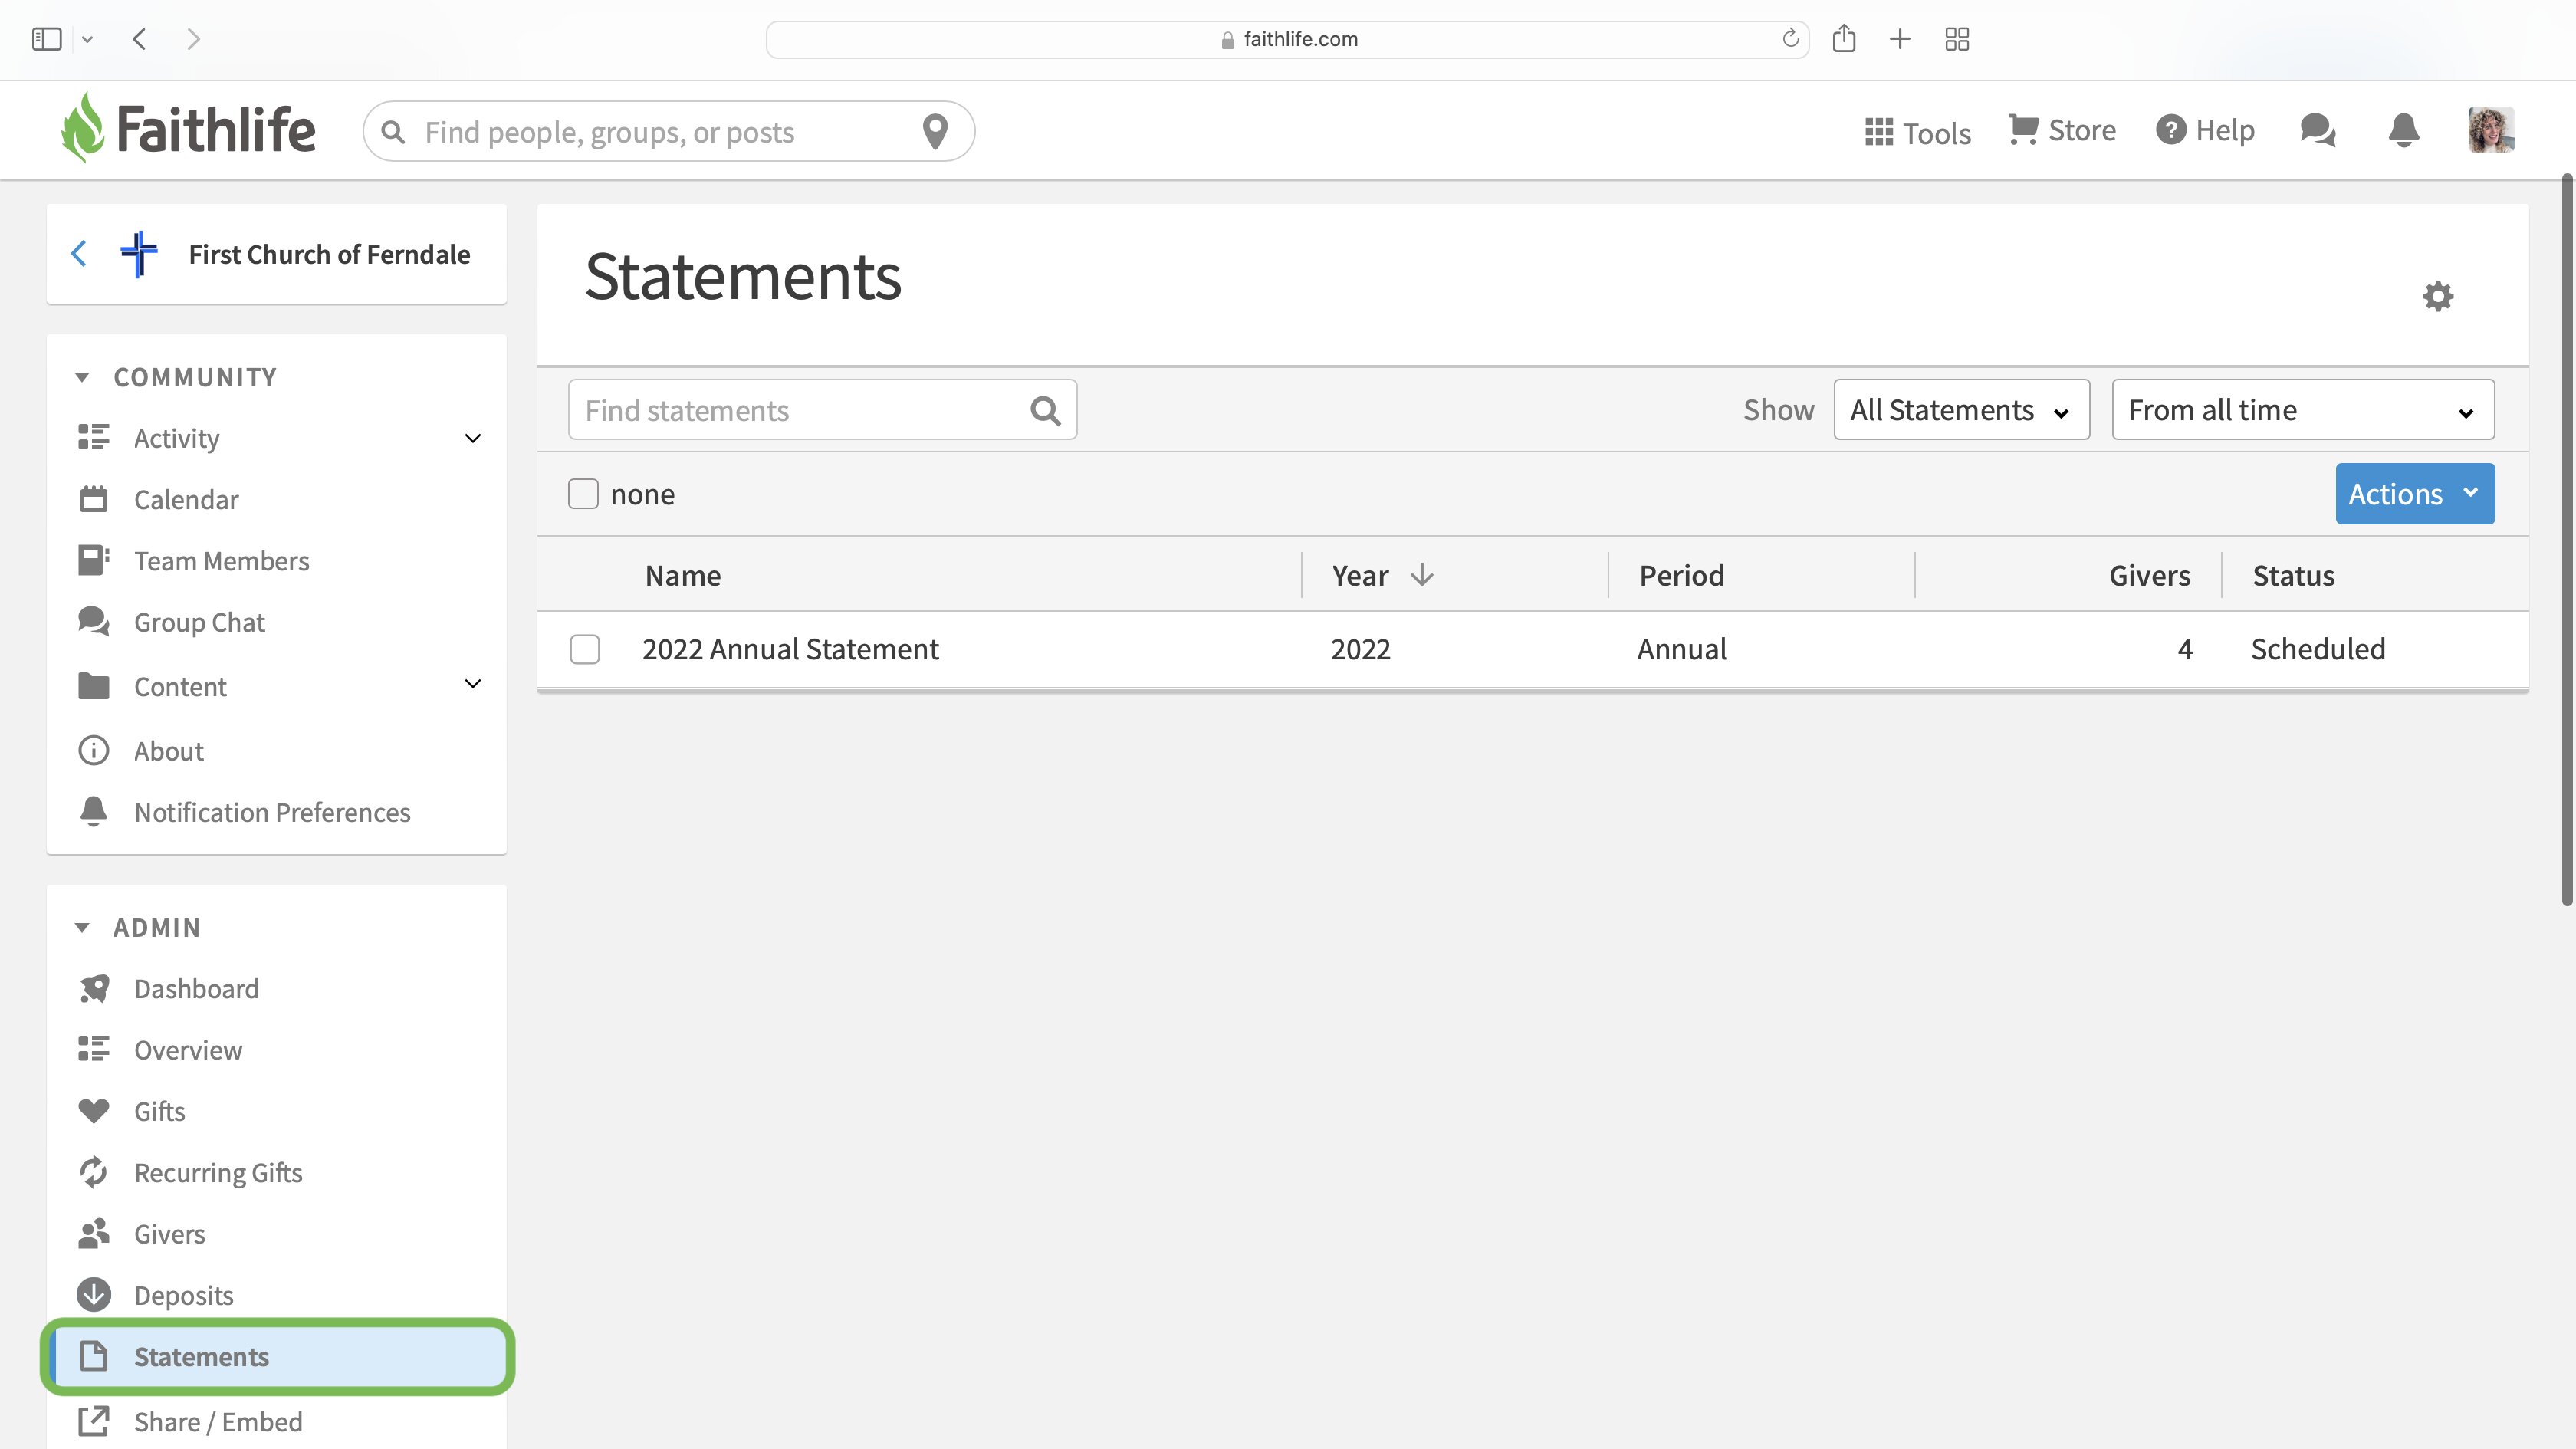The height and width of the screenshot is (1449, 2576).
Task: Click the First Church cross logo
Action: (139, 254)
